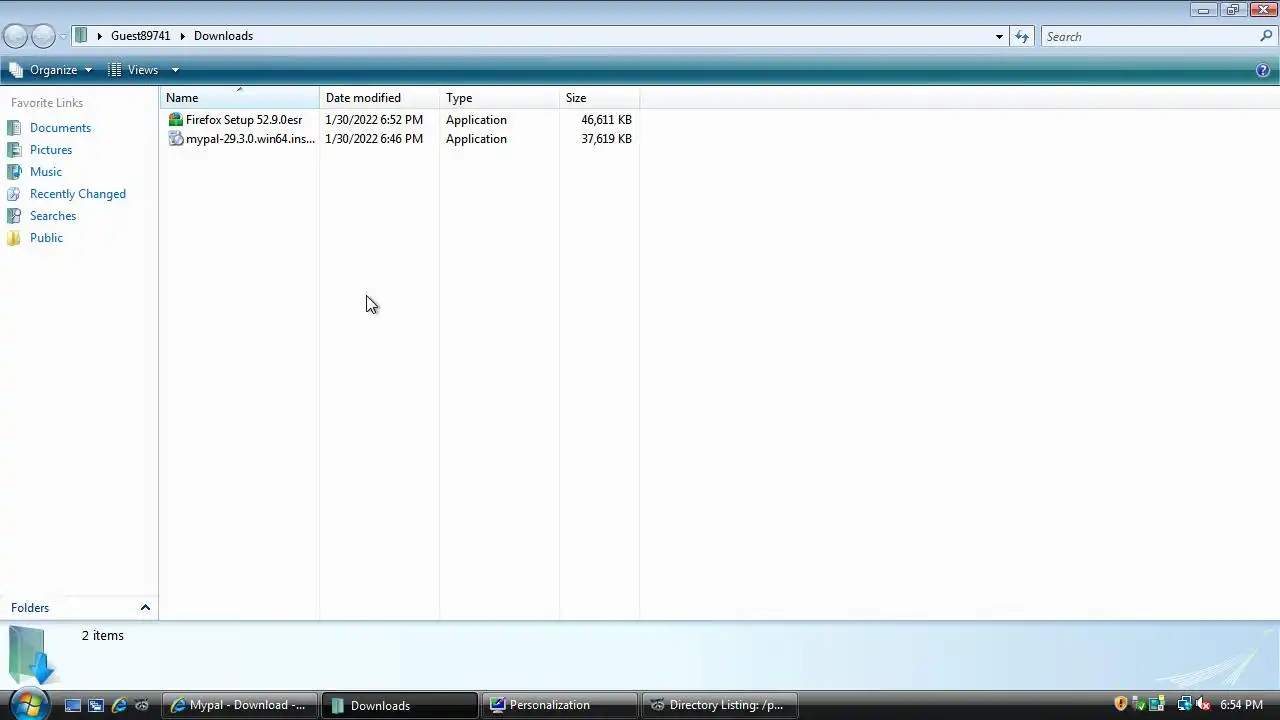Open Pictures in Favorite Links

51,150
